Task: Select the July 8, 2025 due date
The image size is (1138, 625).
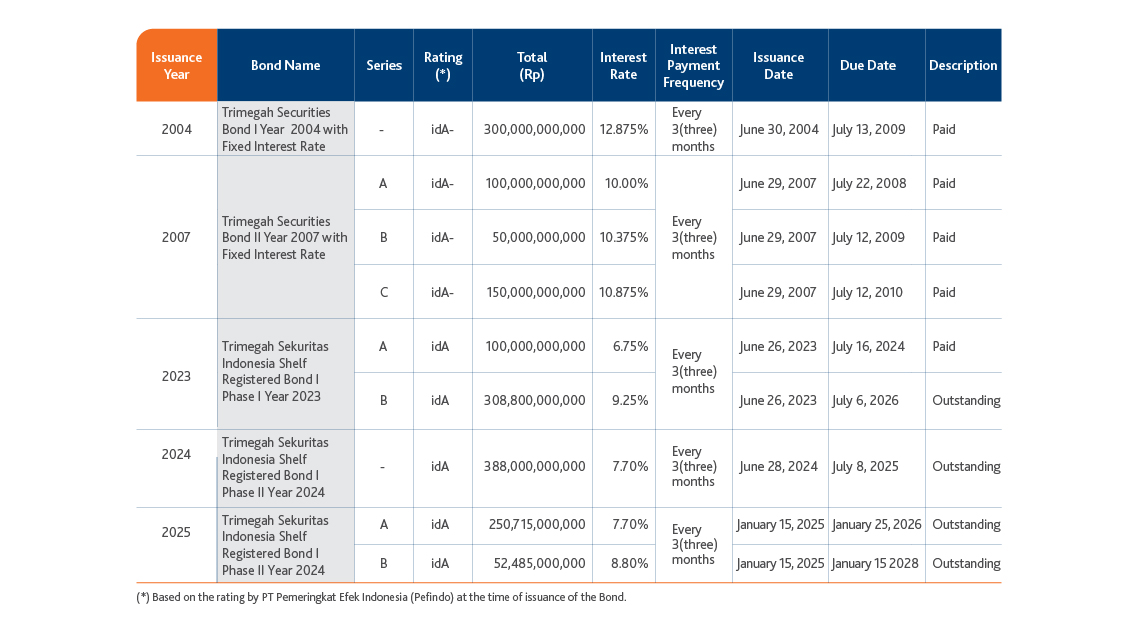Action: pos(865,466)
